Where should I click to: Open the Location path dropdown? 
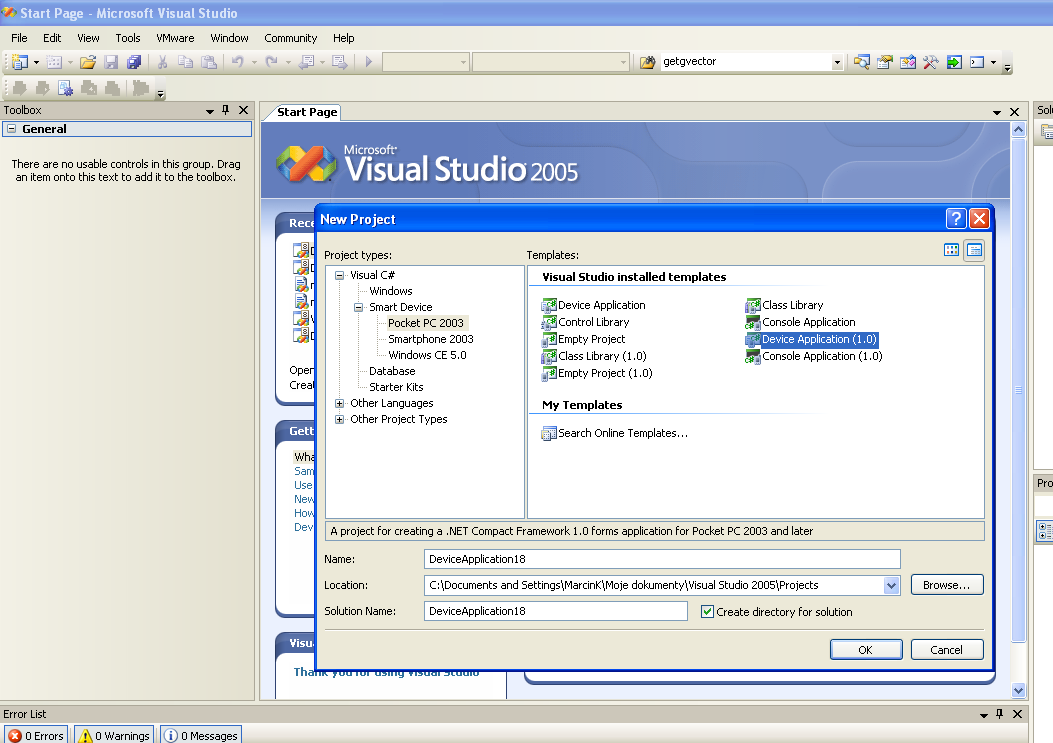coord(891,586)
